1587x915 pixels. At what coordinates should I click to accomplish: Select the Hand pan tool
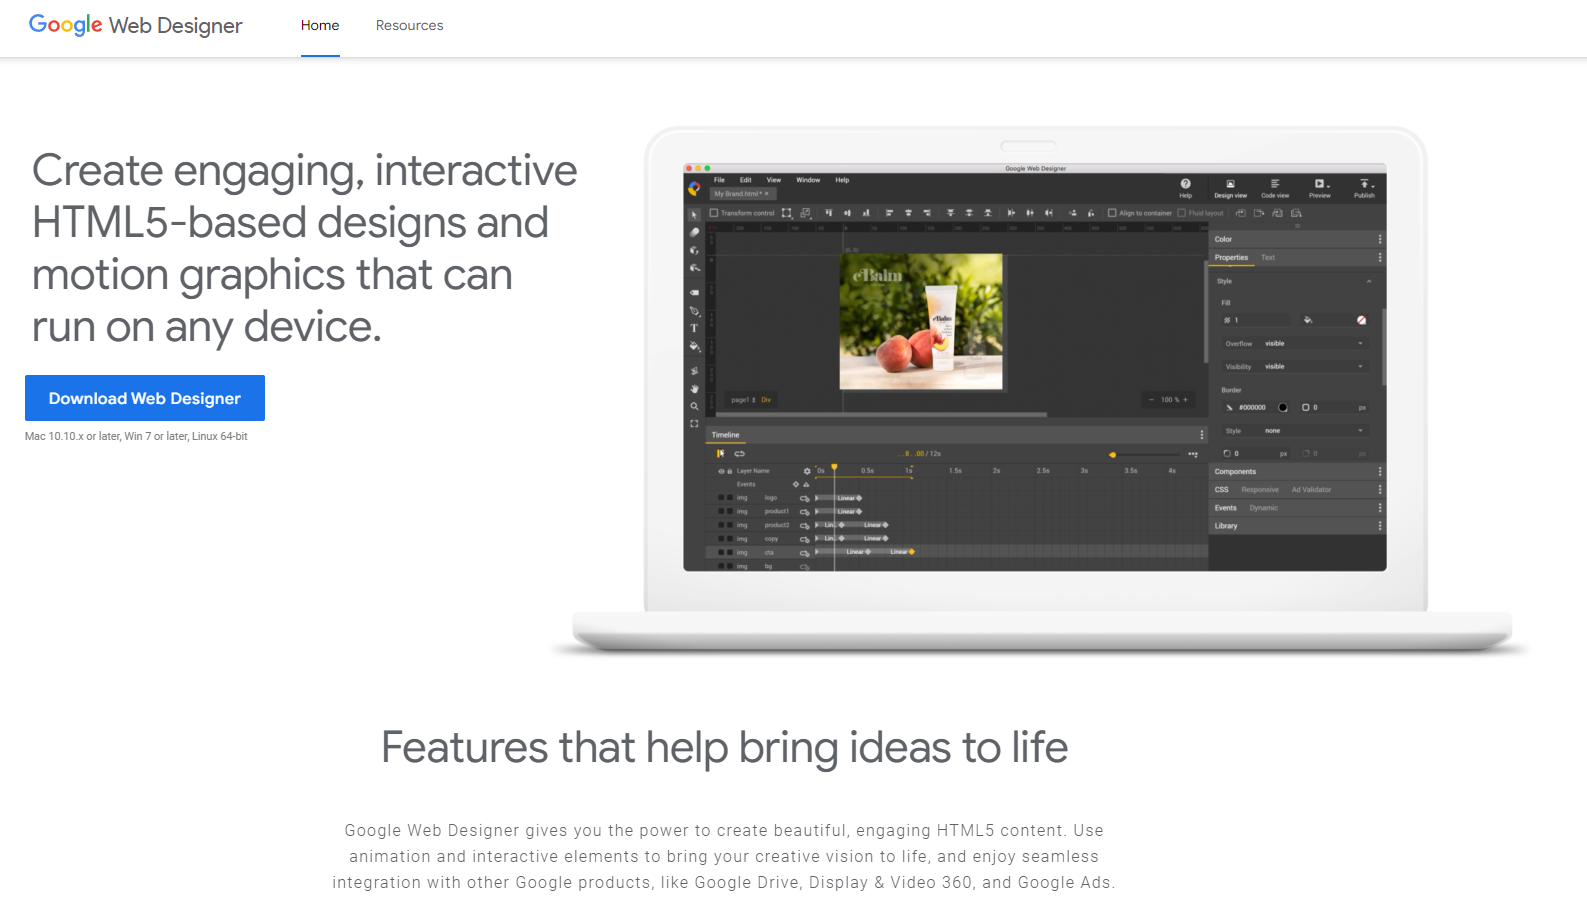pyautogui.click(x=694, y=388)
